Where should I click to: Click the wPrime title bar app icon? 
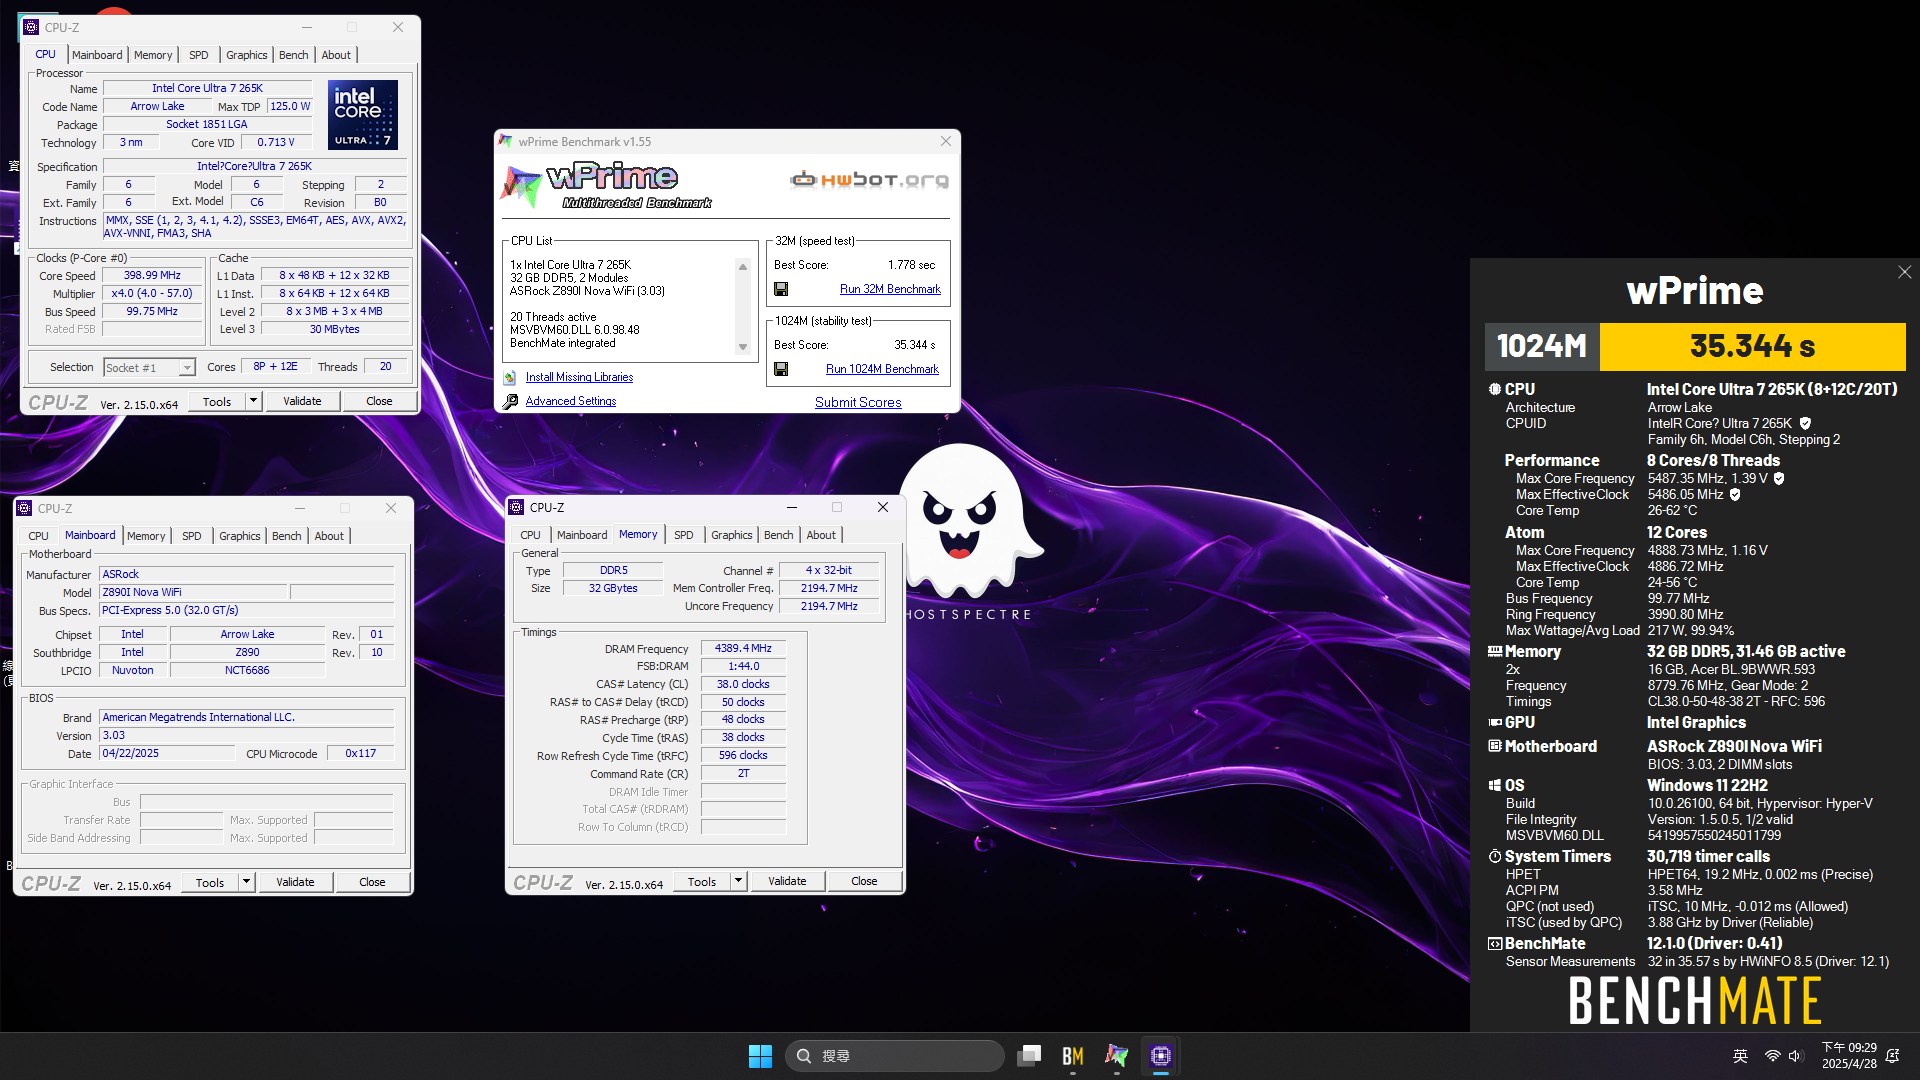point(506,142)
